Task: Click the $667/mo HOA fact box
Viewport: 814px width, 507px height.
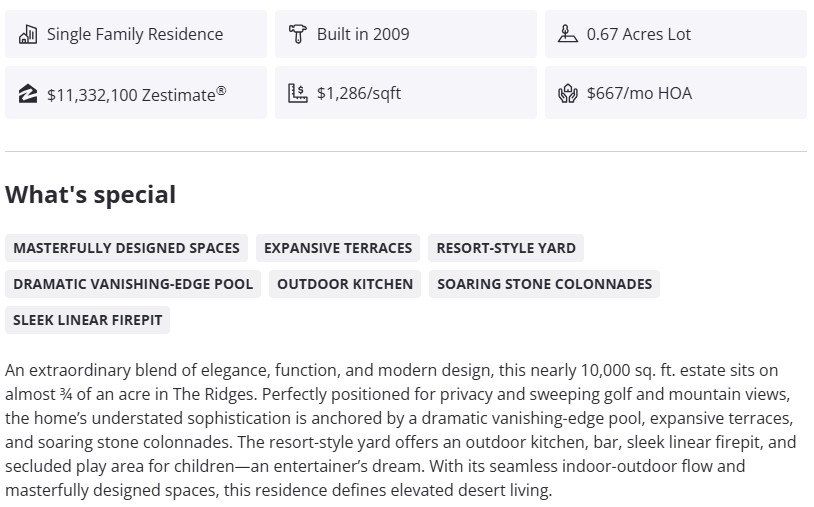Action: click(x=675, y=93)
